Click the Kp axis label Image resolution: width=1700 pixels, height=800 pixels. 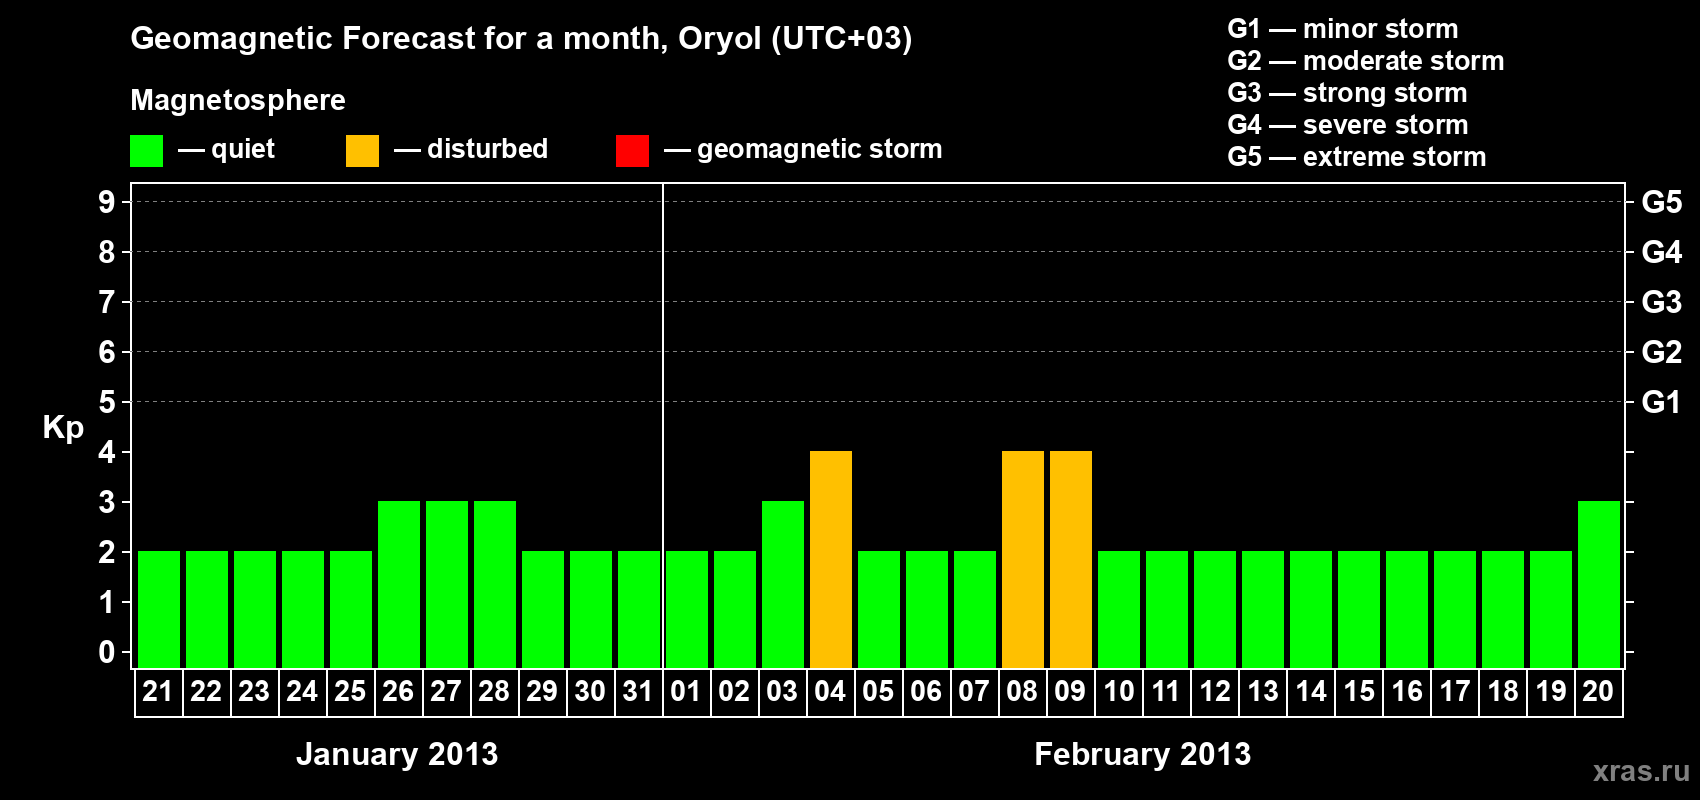click(x=63, y=428)
